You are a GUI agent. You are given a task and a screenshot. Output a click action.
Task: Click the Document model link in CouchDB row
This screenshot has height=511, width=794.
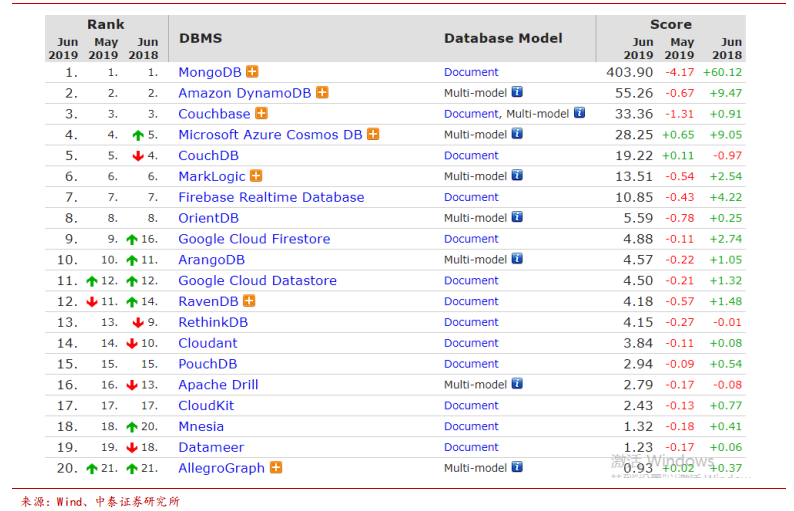coord(471,155)
